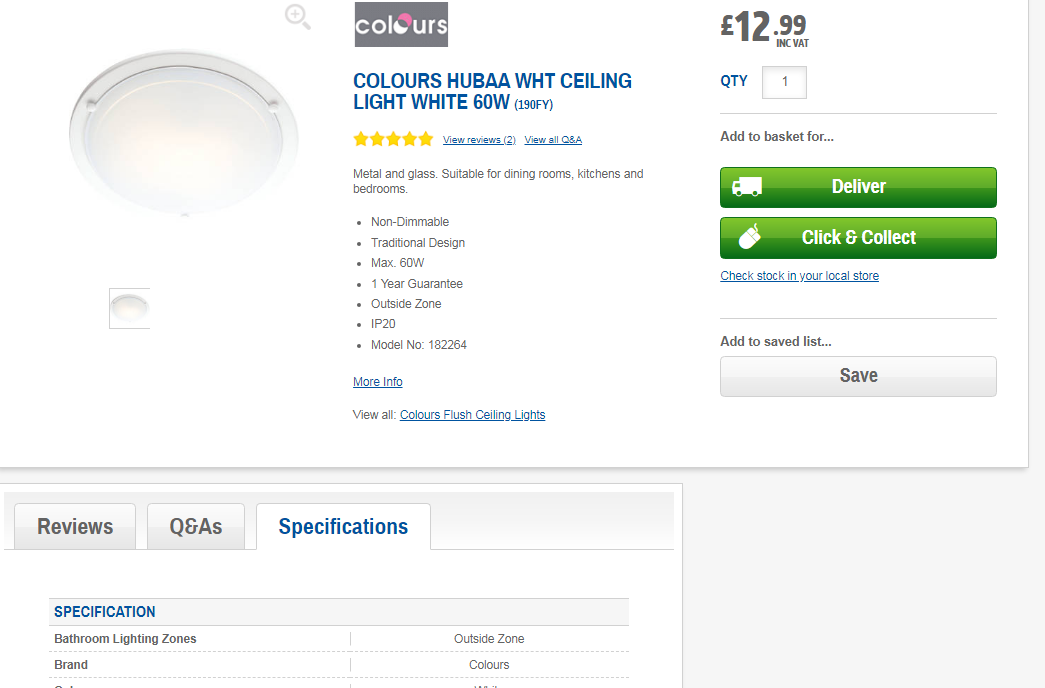
Task: Follow the More Info link
Action: [378, 382]
